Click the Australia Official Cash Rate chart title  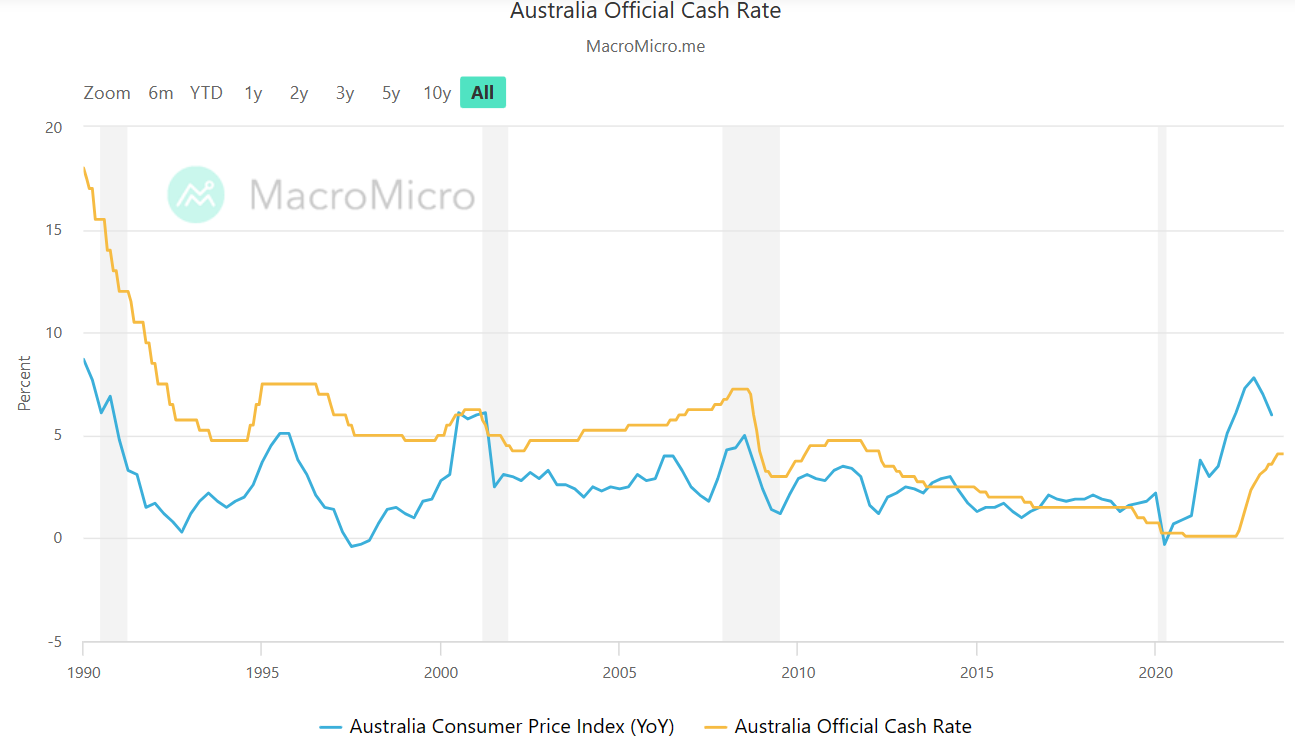[x=645, y=12]
